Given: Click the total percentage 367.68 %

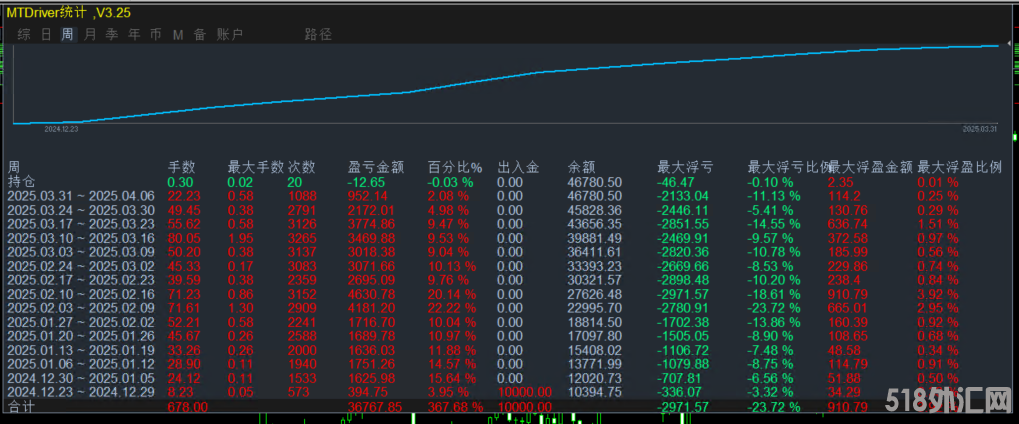Looking at the screenshot, I should 455,407.
